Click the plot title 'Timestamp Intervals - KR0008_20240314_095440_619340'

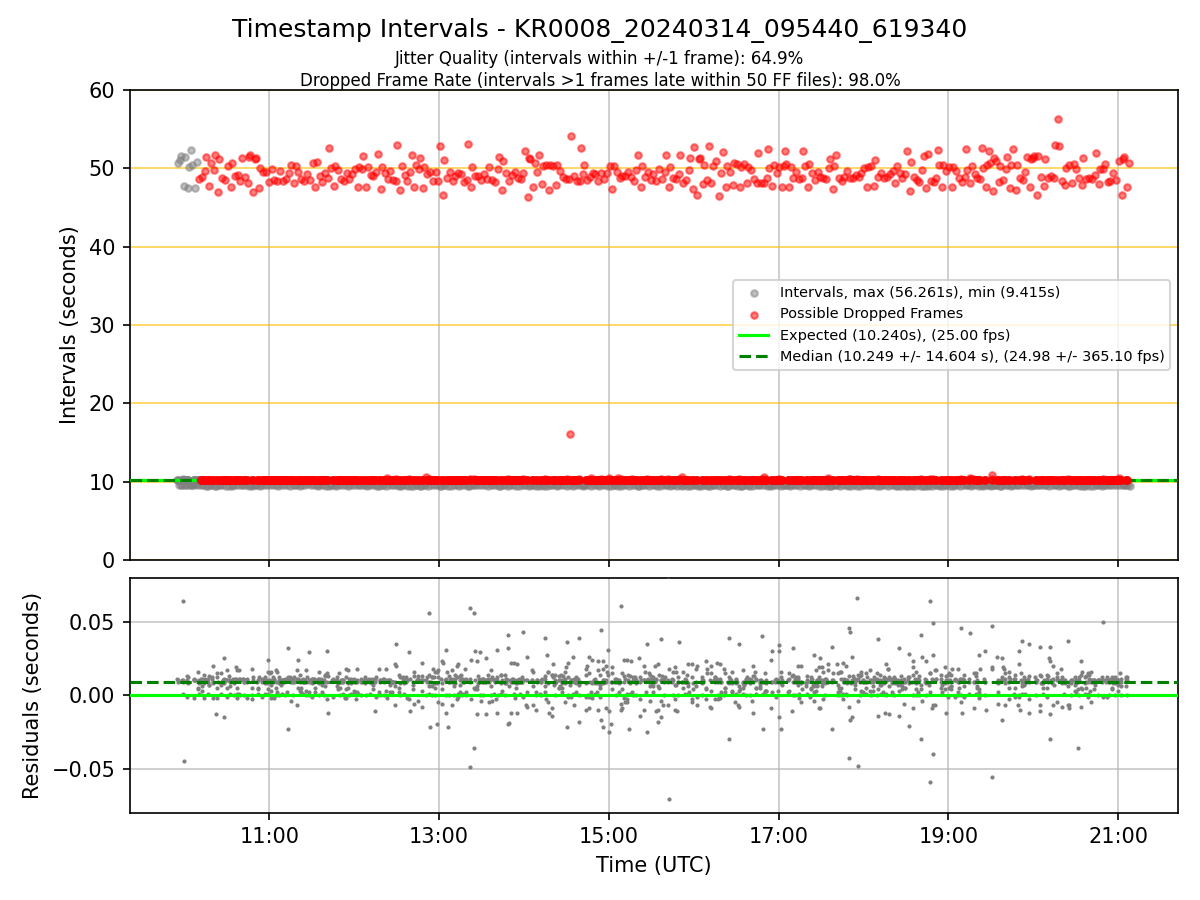(599, 29)
